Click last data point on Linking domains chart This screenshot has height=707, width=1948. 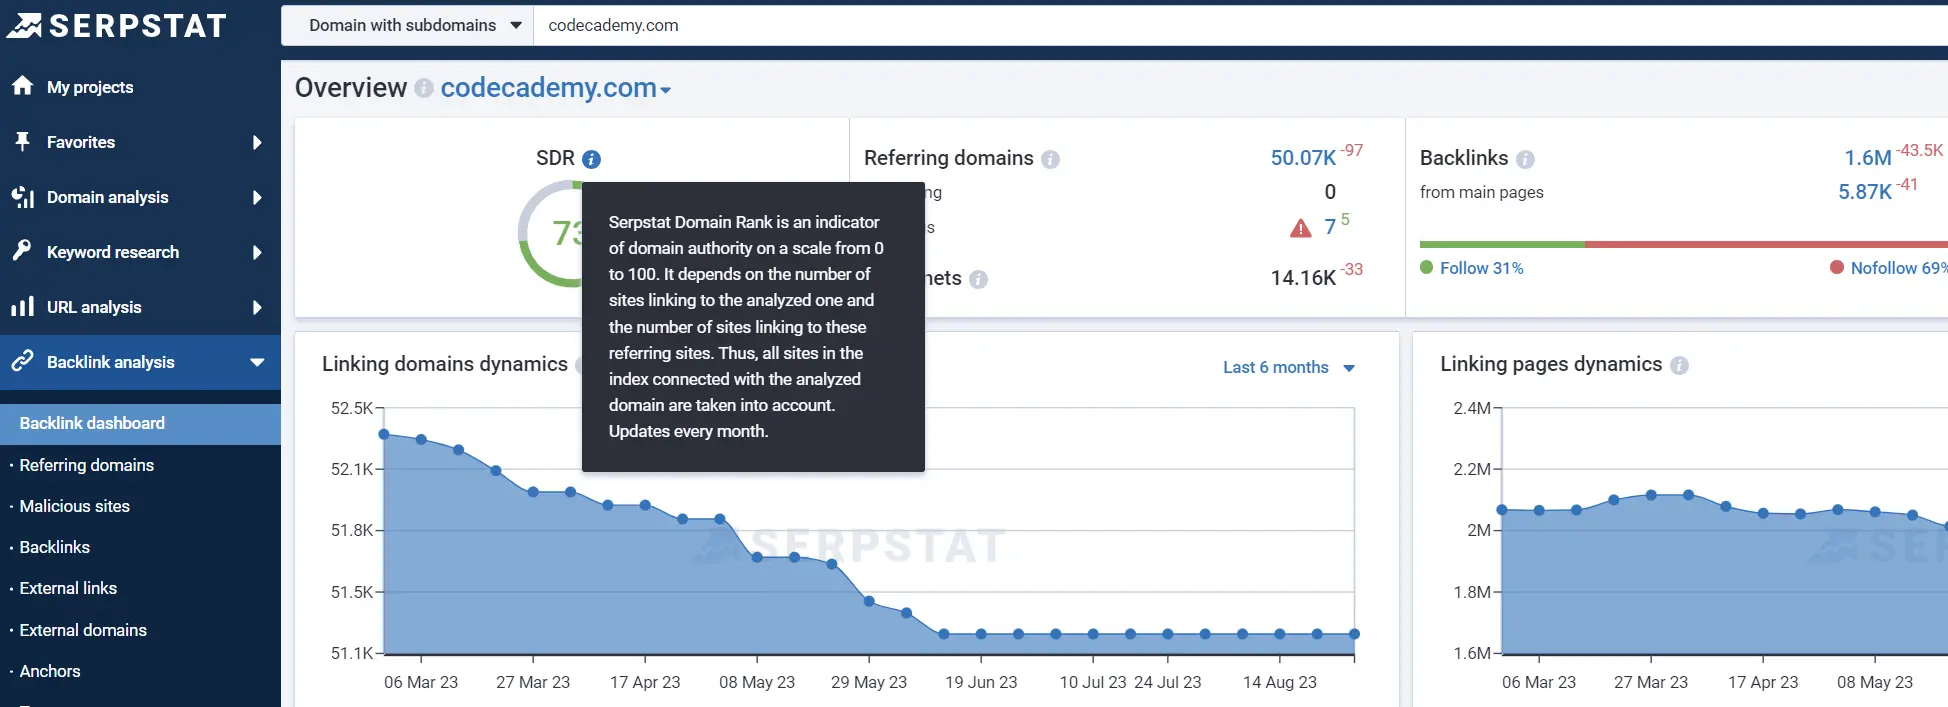tap(1354, 634)
